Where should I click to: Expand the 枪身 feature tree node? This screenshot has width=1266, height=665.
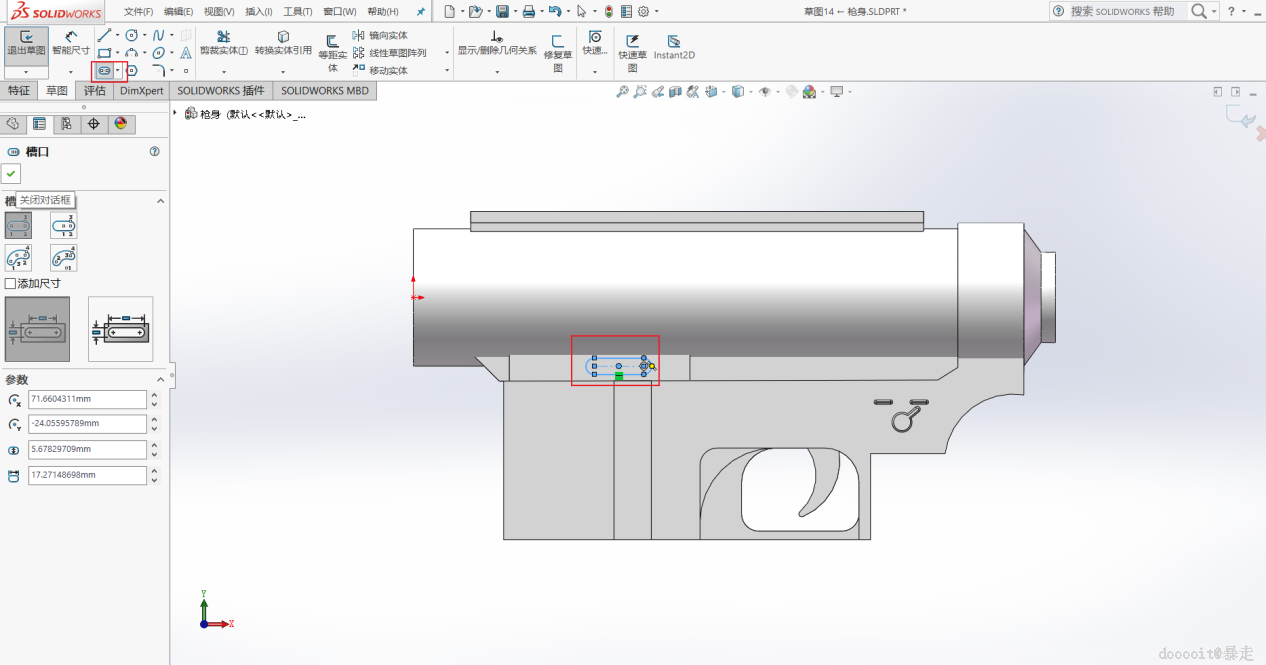point(176,114)
